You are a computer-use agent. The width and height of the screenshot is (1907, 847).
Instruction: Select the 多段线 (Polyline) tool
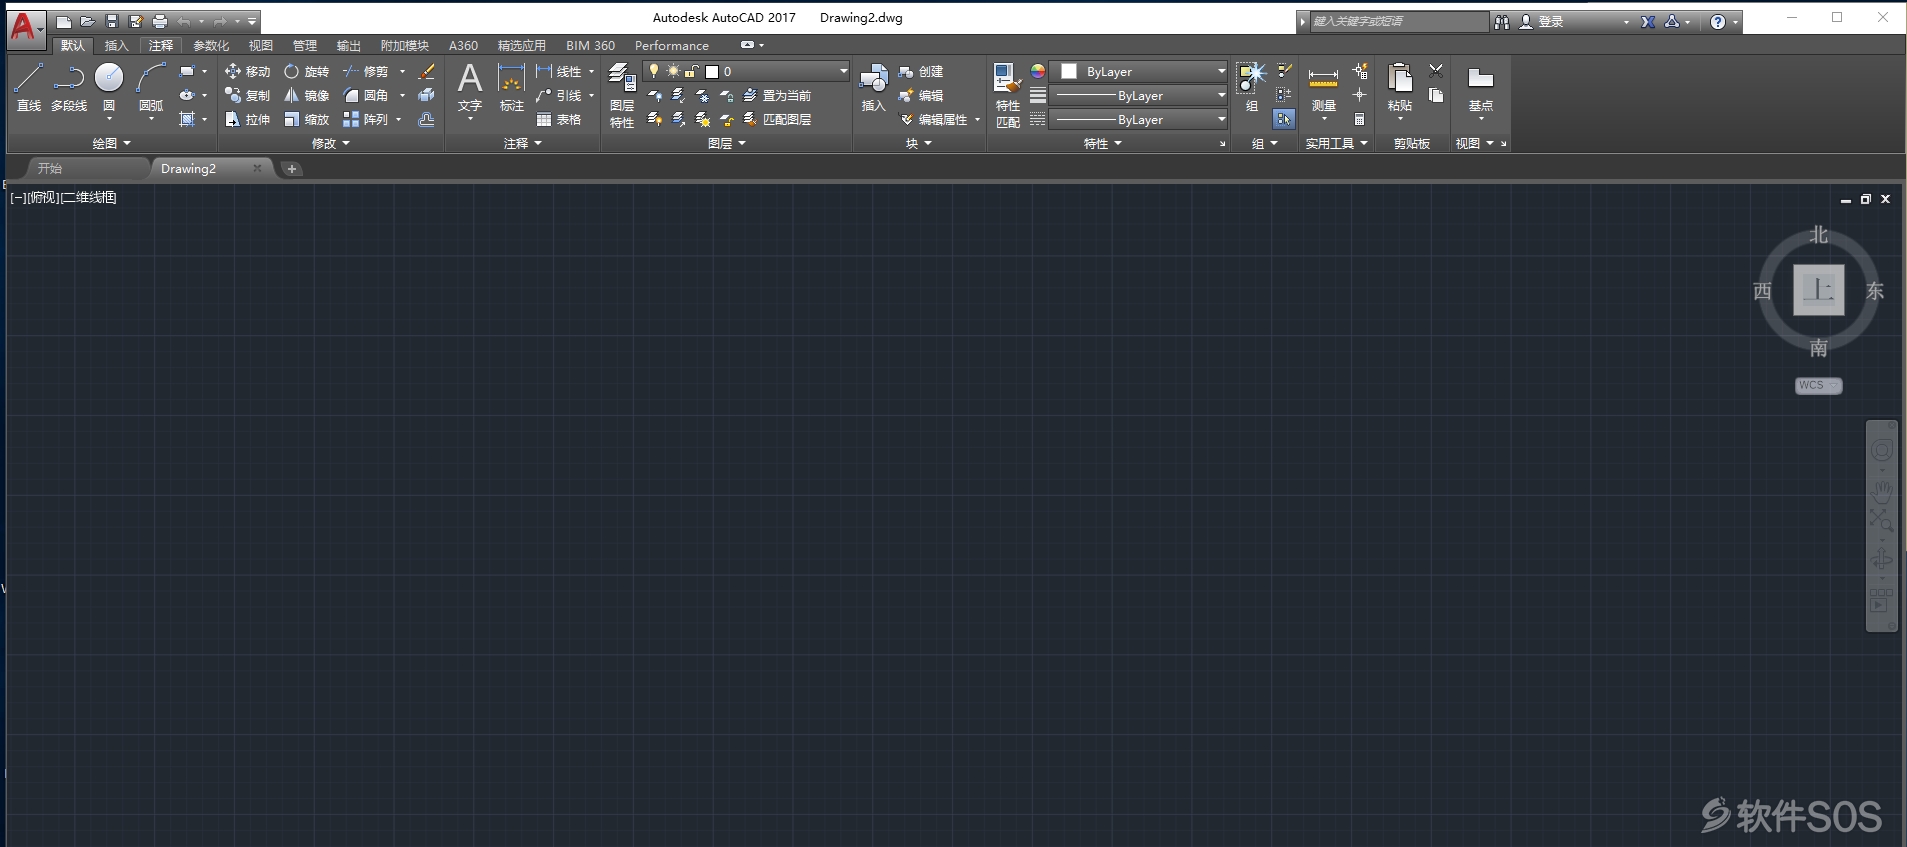pyautogui.click(x=68, y=87)
